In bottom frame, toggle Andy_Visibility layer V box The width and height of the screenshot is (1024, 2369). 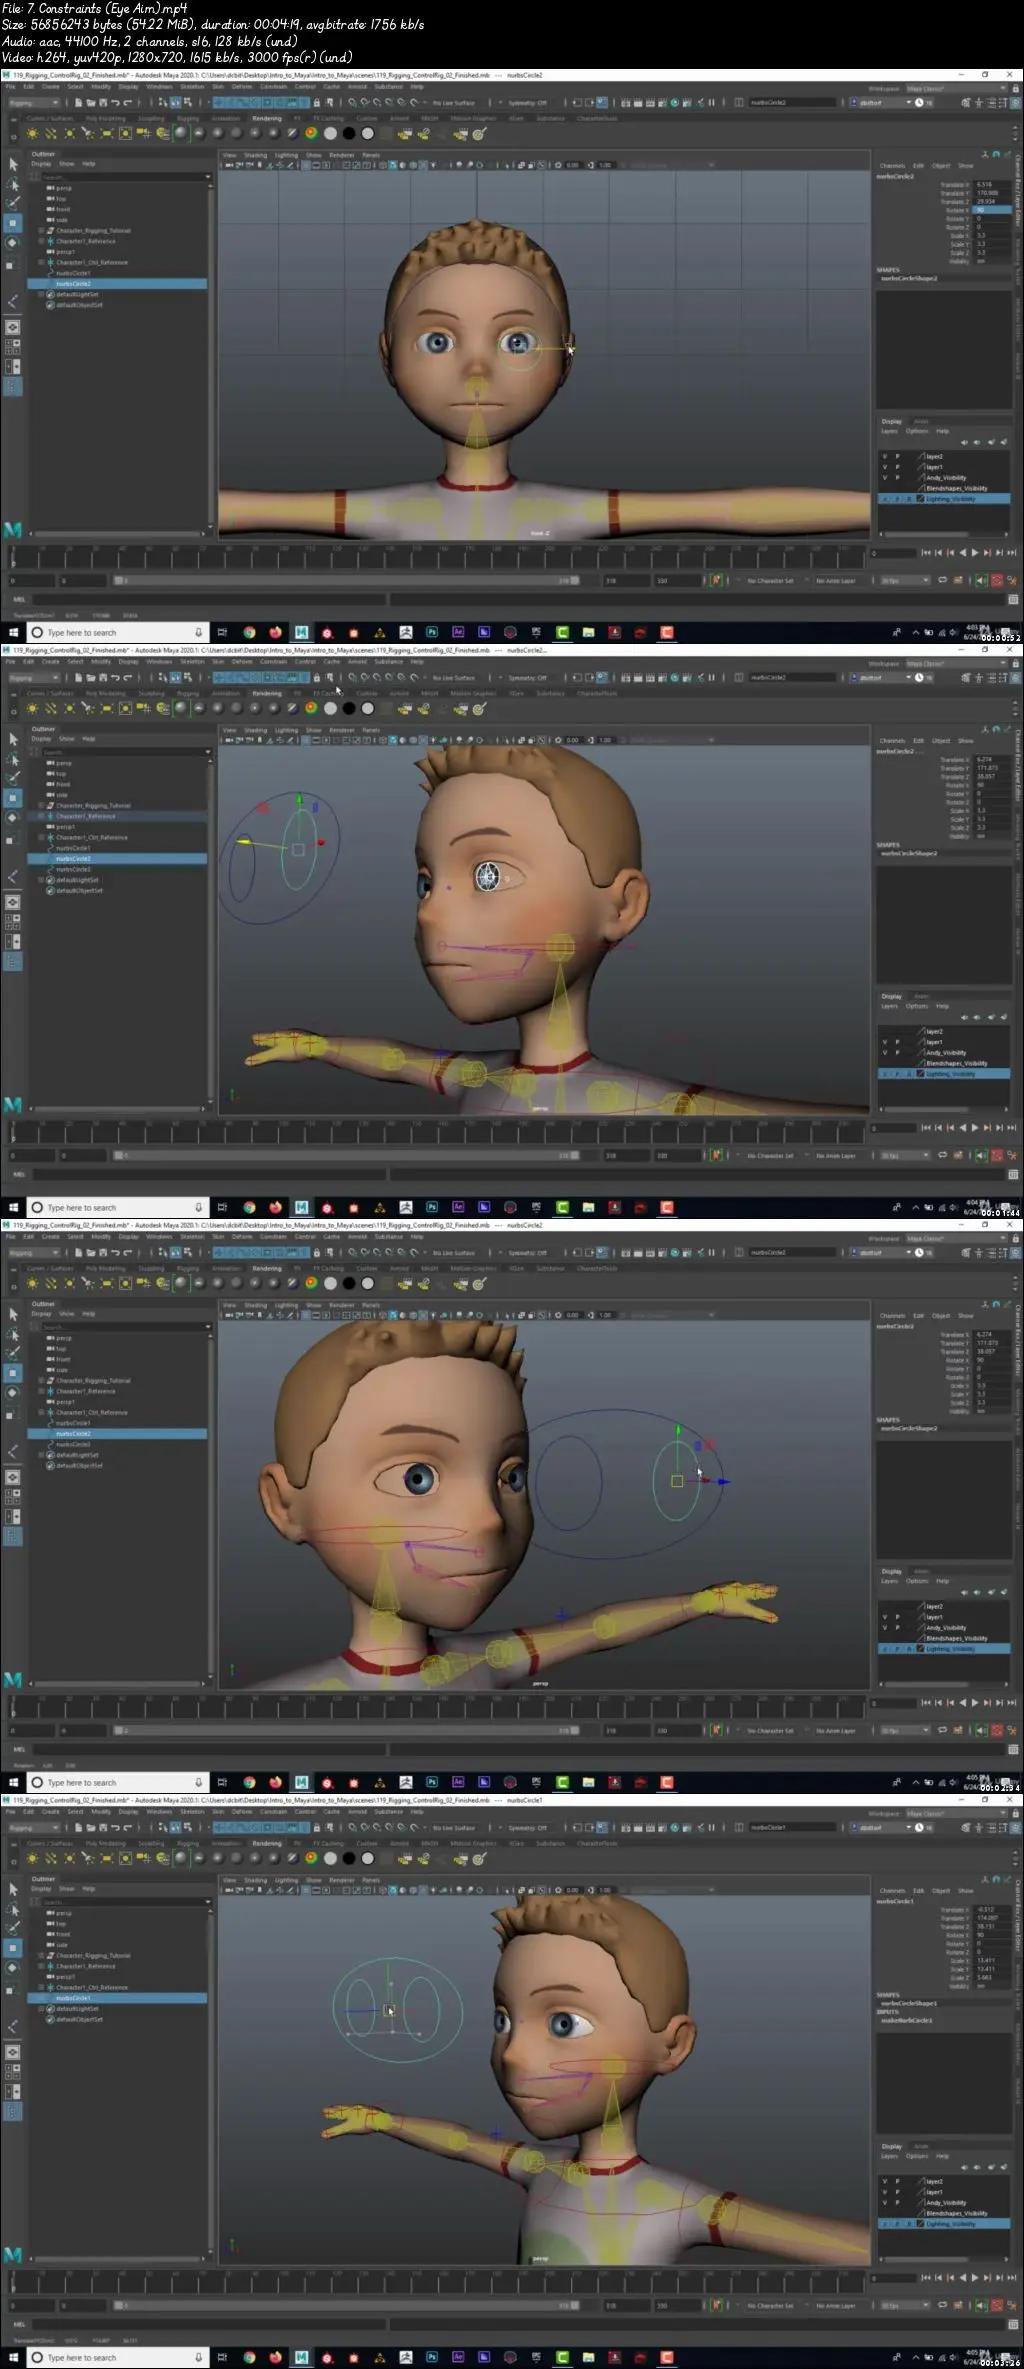tap(884, 2203)
